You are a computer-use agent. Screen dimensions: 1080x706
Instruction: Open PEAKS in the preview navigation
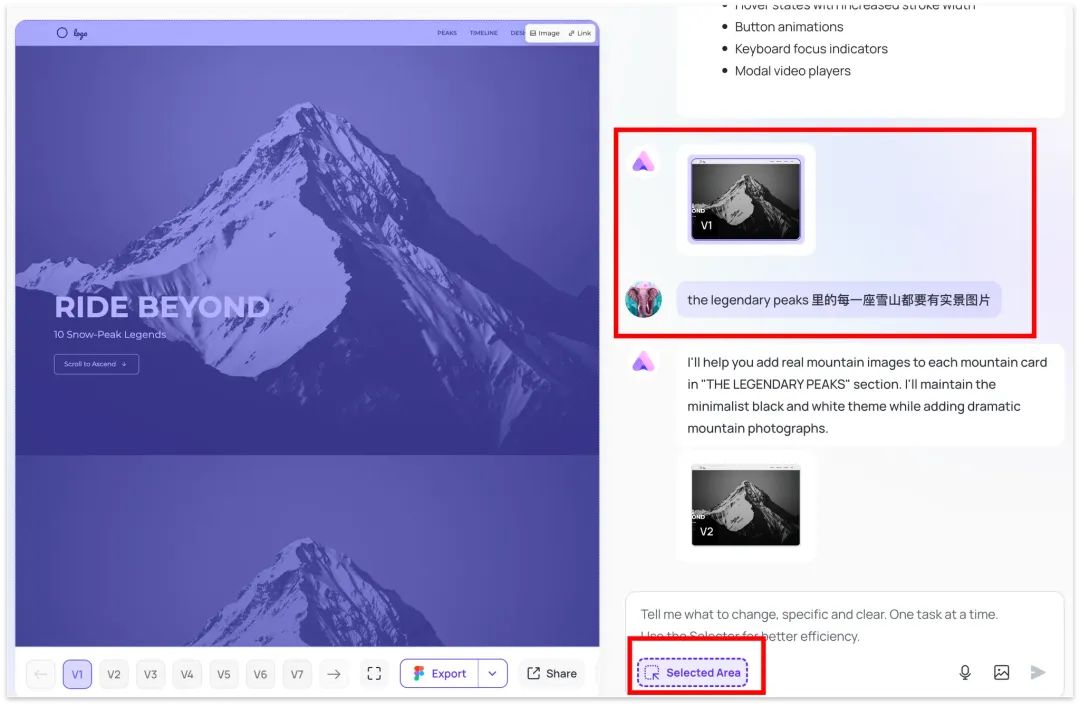447,33
